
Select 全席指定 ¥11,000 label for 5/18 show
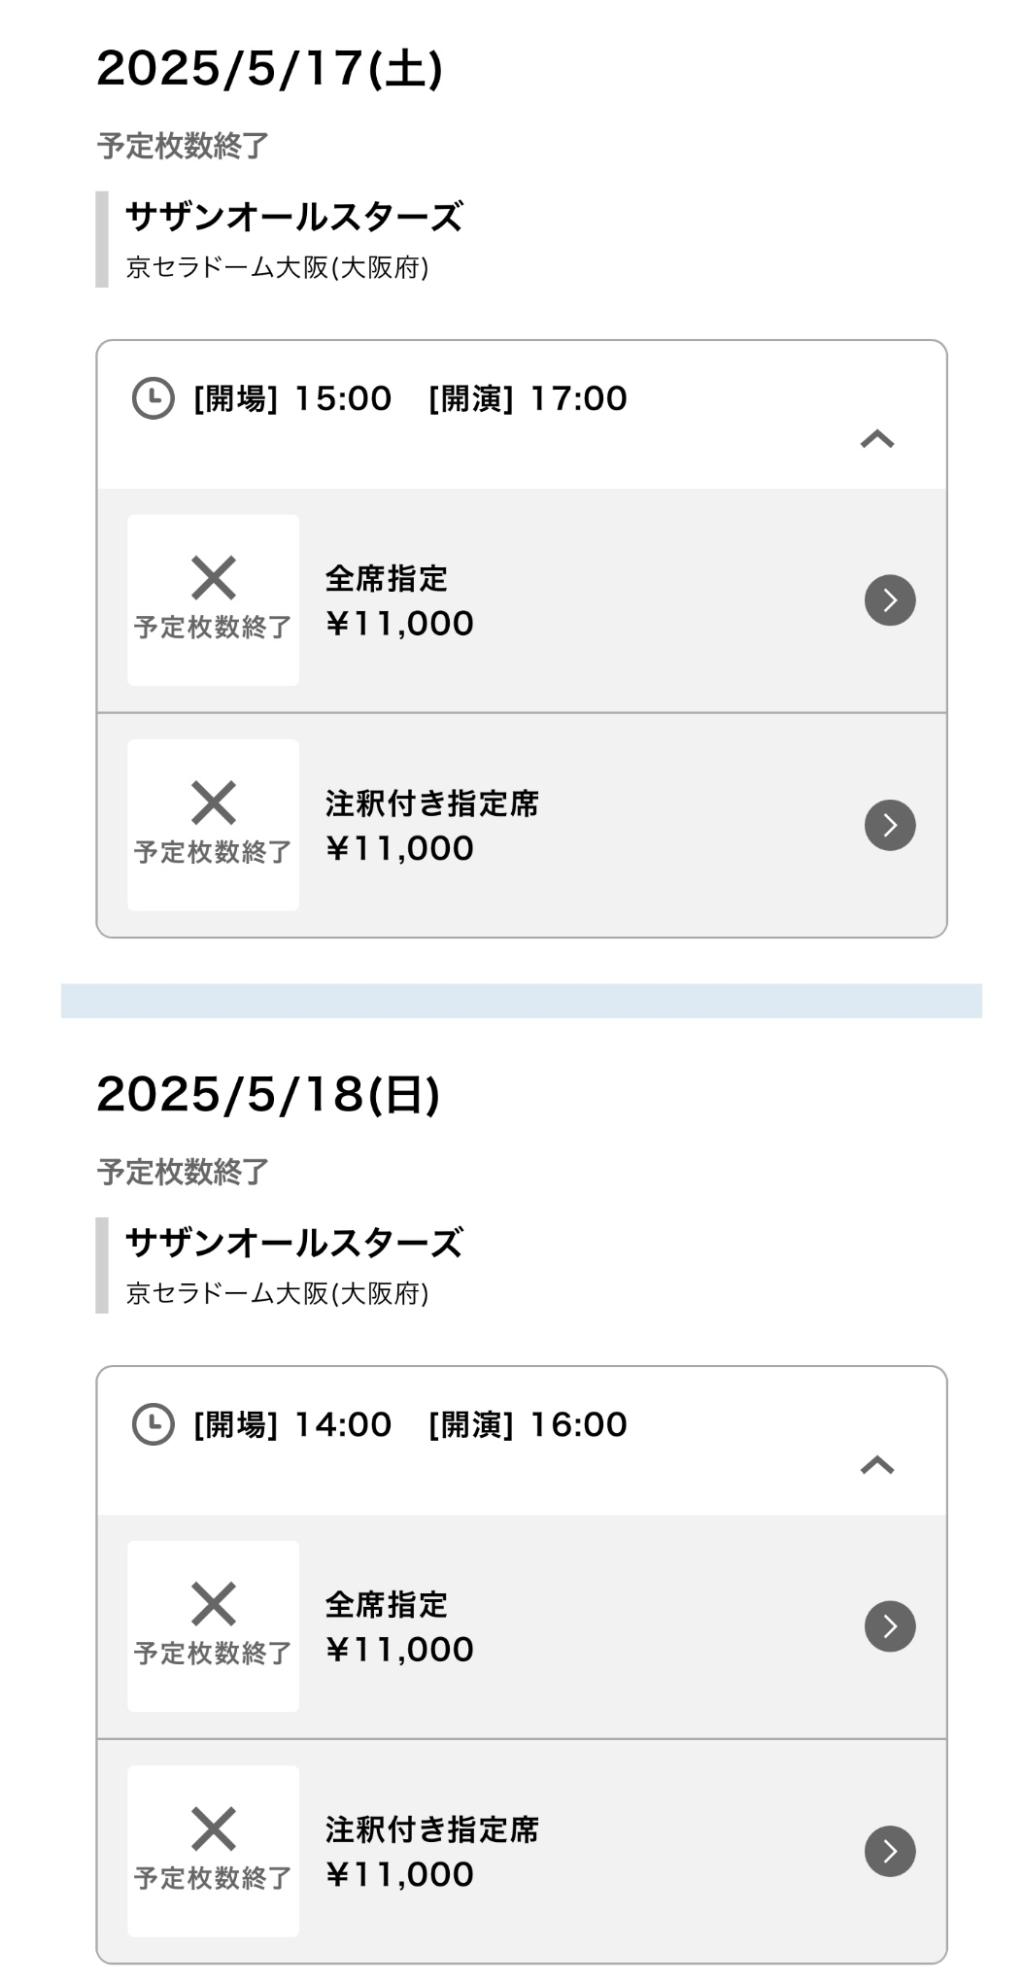(x=399, y=1627)
